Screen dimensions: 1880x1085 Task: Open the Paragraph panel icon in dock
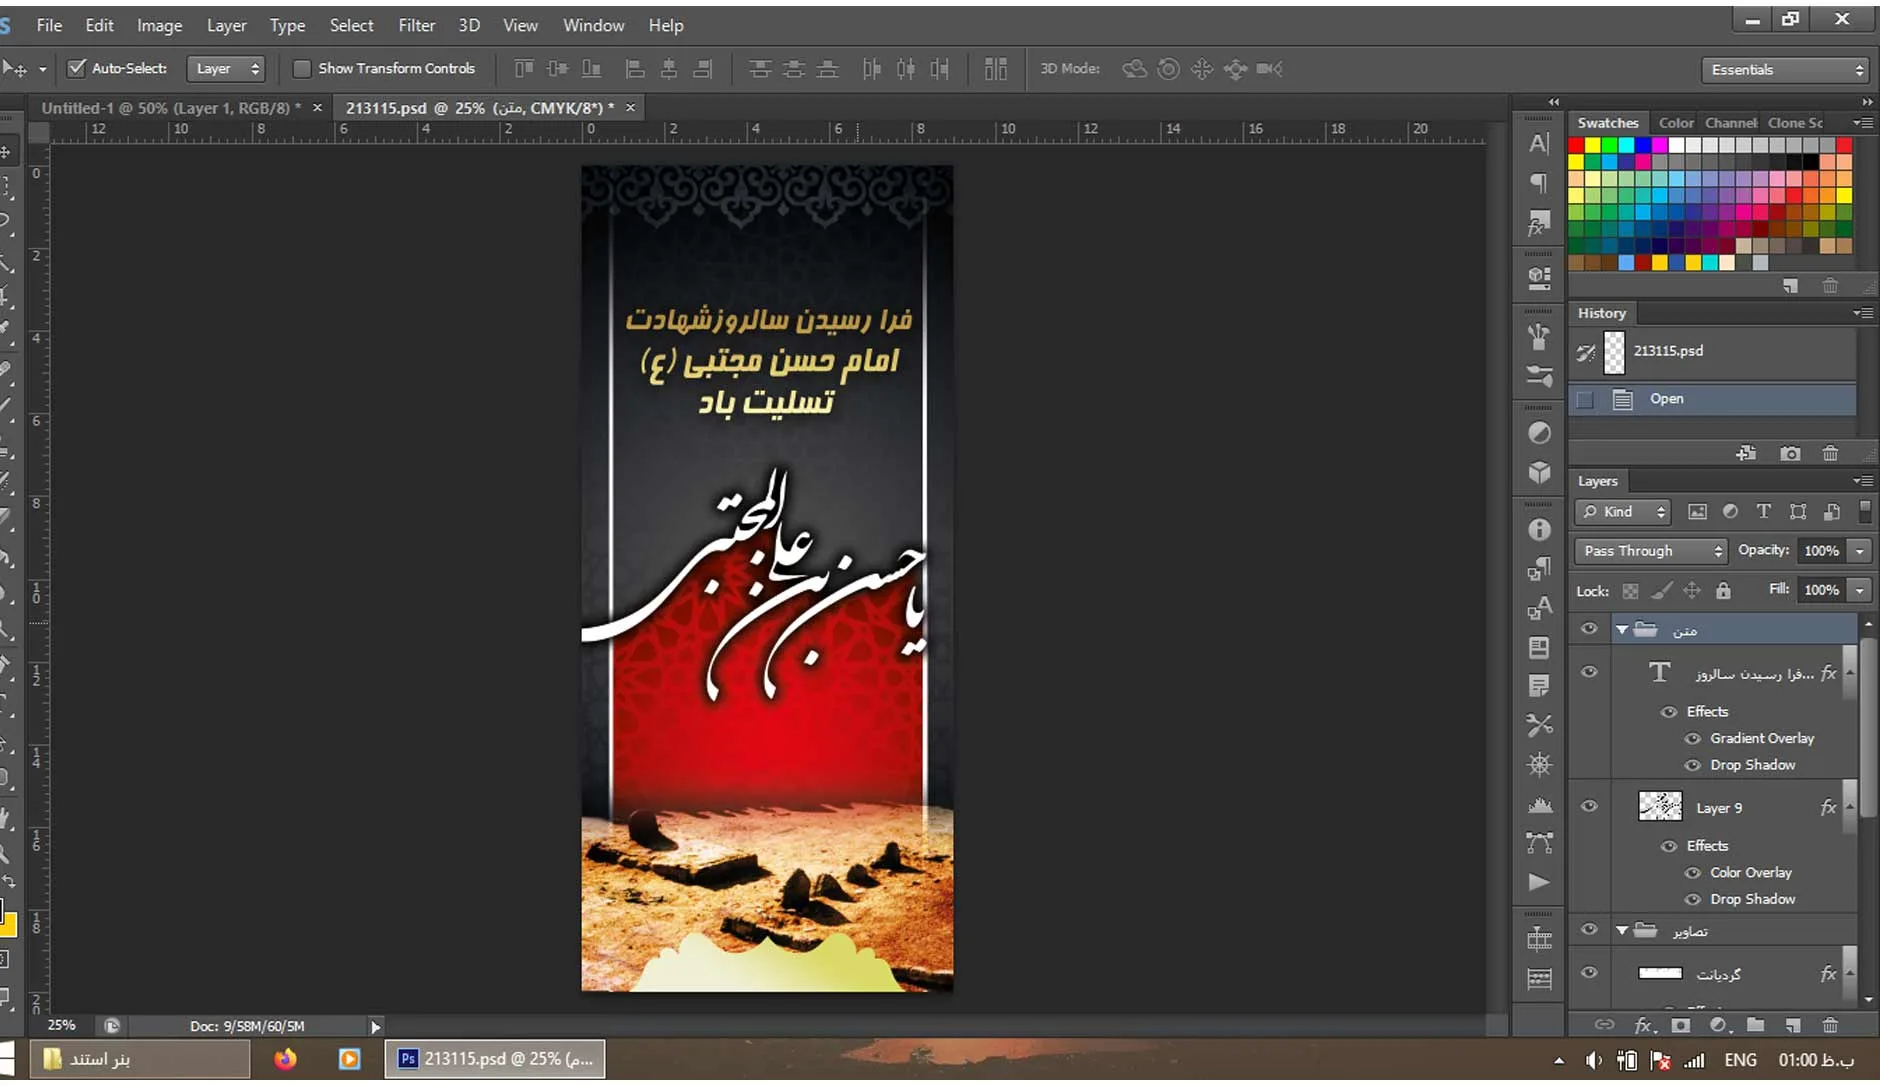pos(1539,183)
